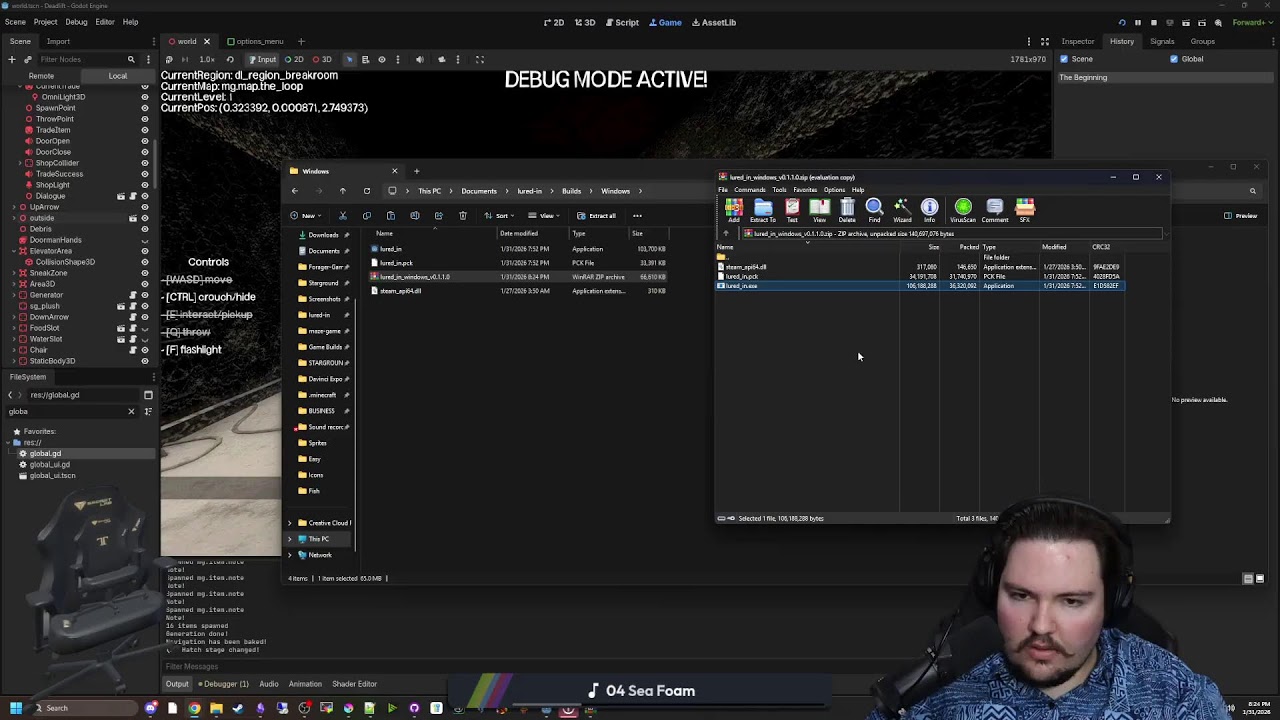Open the View dropdown in File Explorer

[544, 215]
